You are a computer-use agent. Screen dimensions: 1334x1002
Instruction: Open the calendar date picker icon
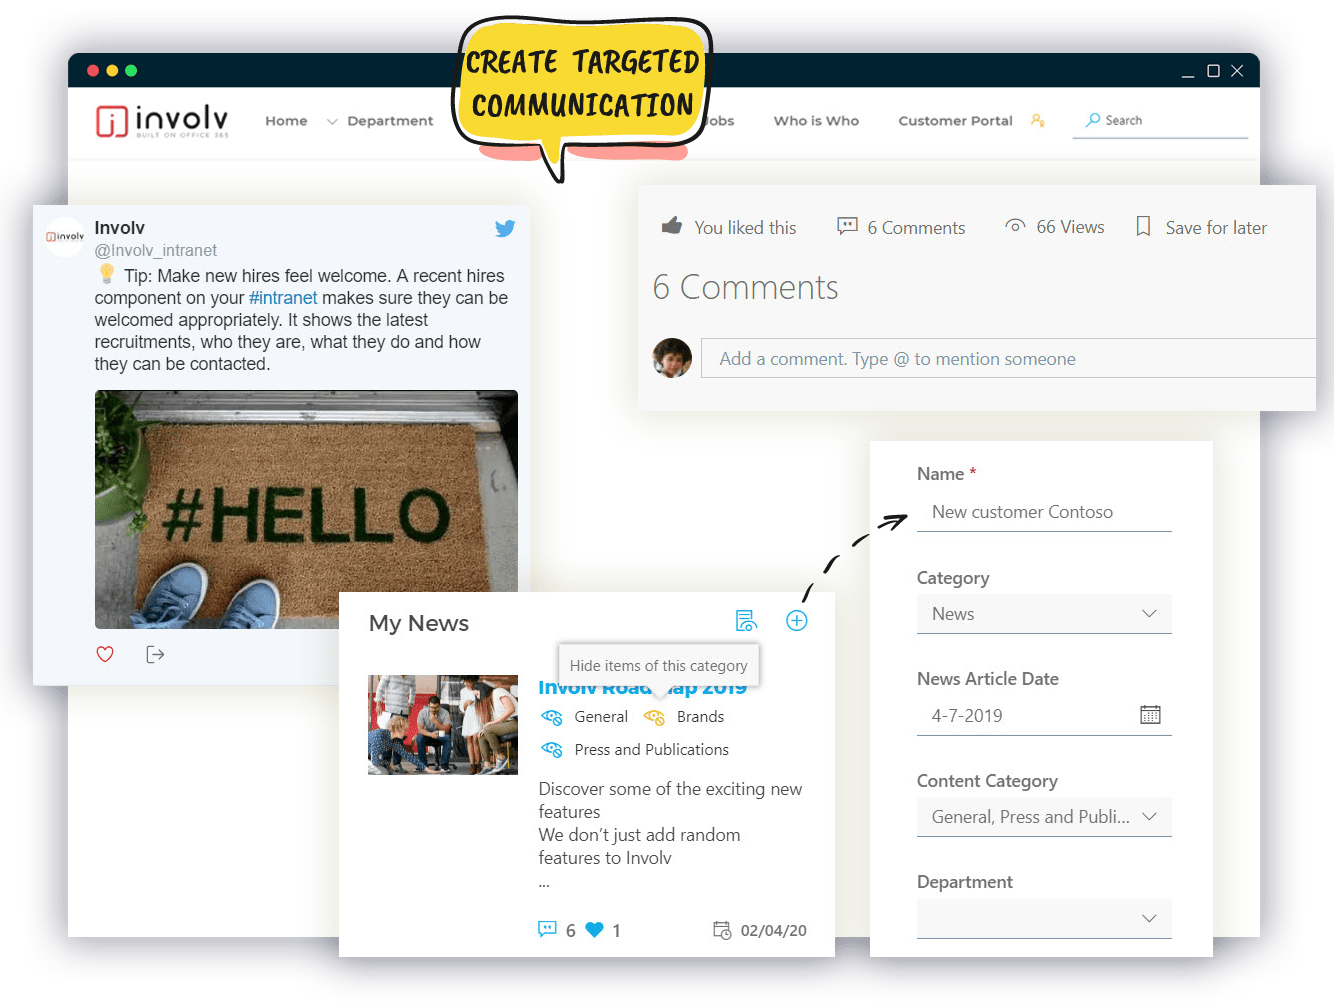[1150, 715]
